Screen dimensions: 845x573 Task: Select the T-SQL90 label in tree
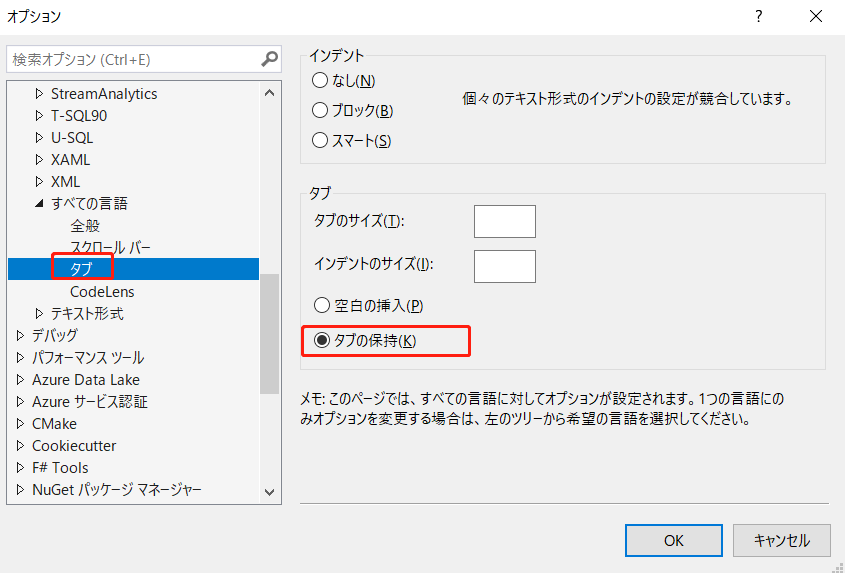tap(79, 115)
